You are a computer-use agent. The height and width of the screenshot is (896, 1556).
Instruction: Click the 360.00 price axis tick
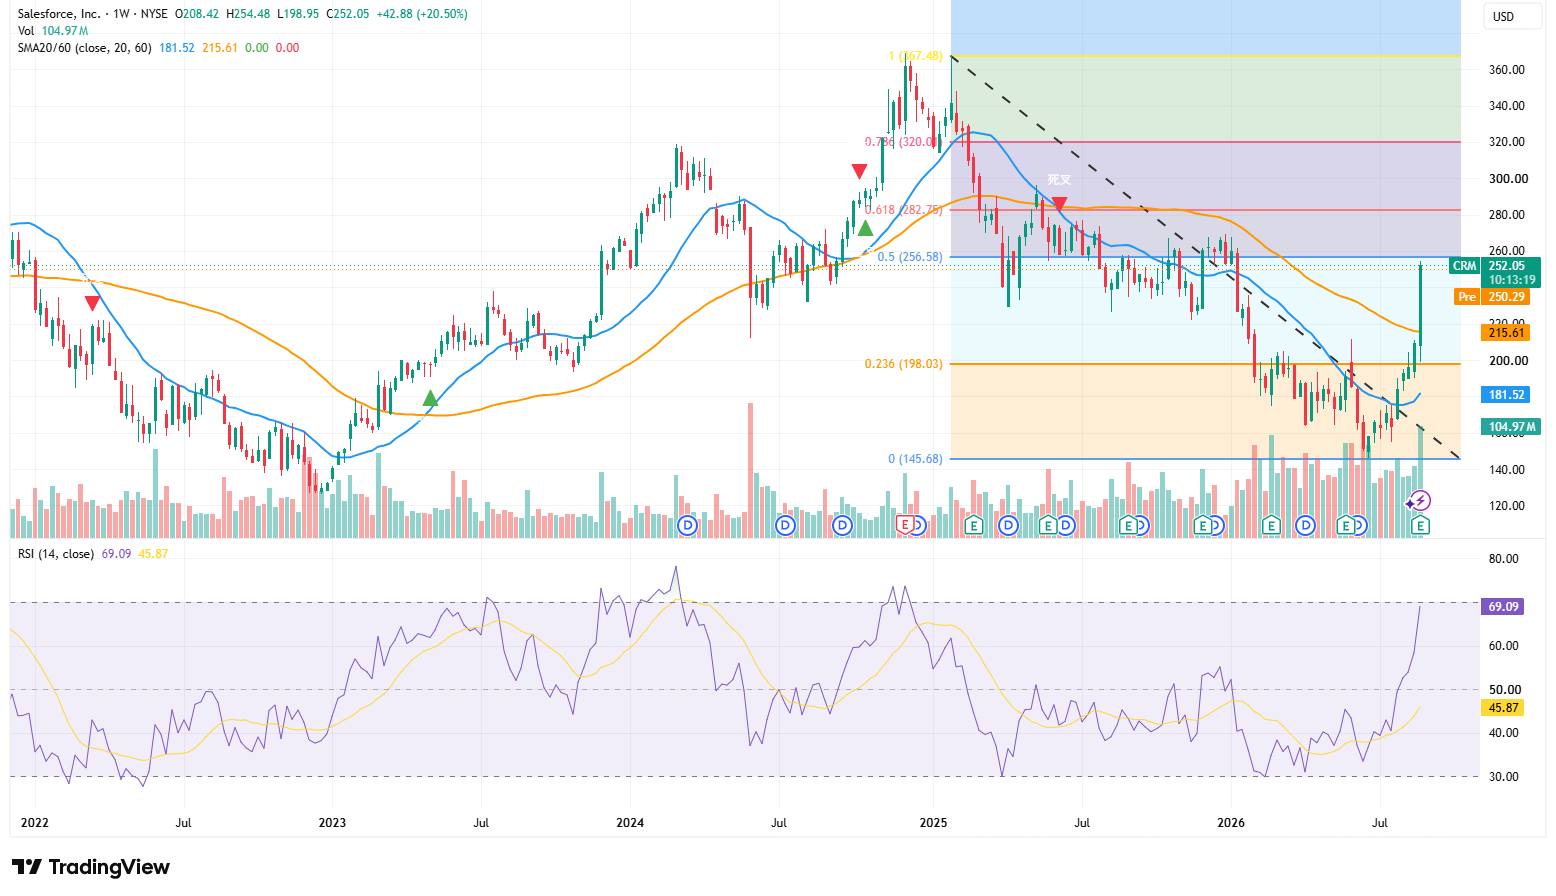click(1507, 70)
